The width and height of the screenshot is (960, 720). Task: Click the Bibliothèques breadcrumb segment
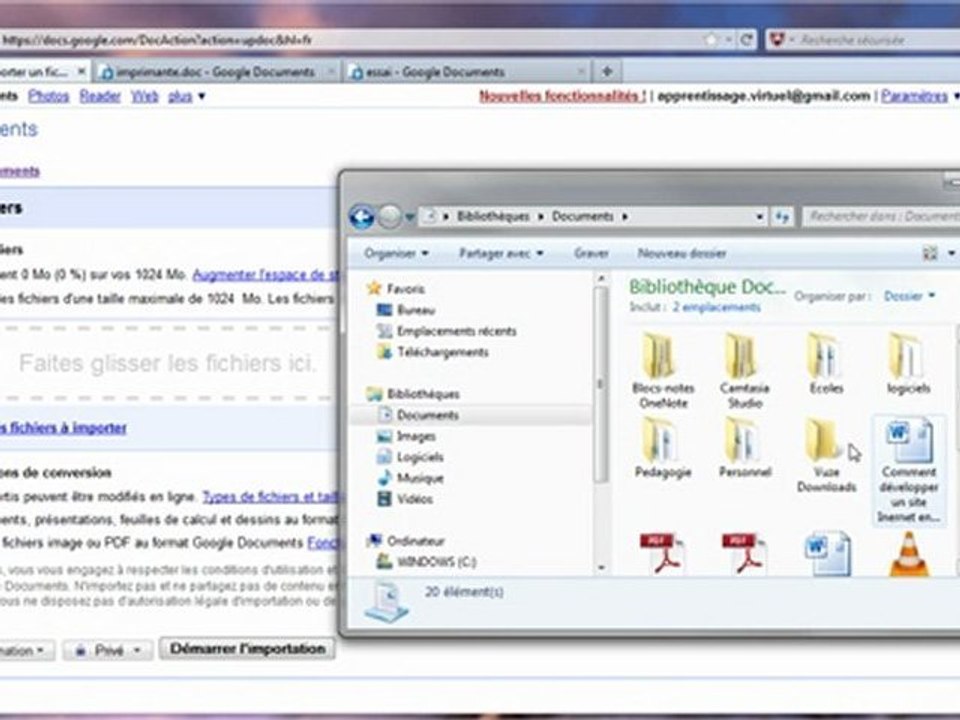point(493,217)
